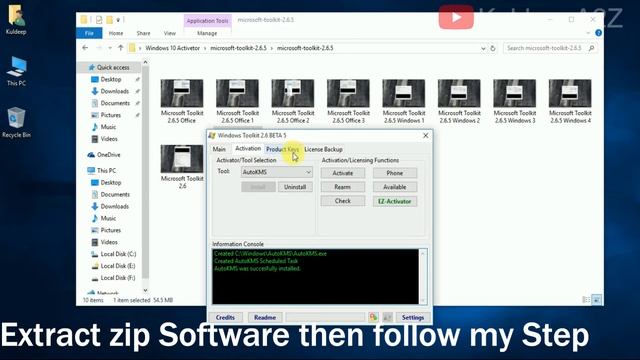Image resolution: width=640 pixels, height=360 pixels.
Task: Select Microsoft Toolkit 2.6.5 Office 3 thumbnail
Action: (348, 101)
